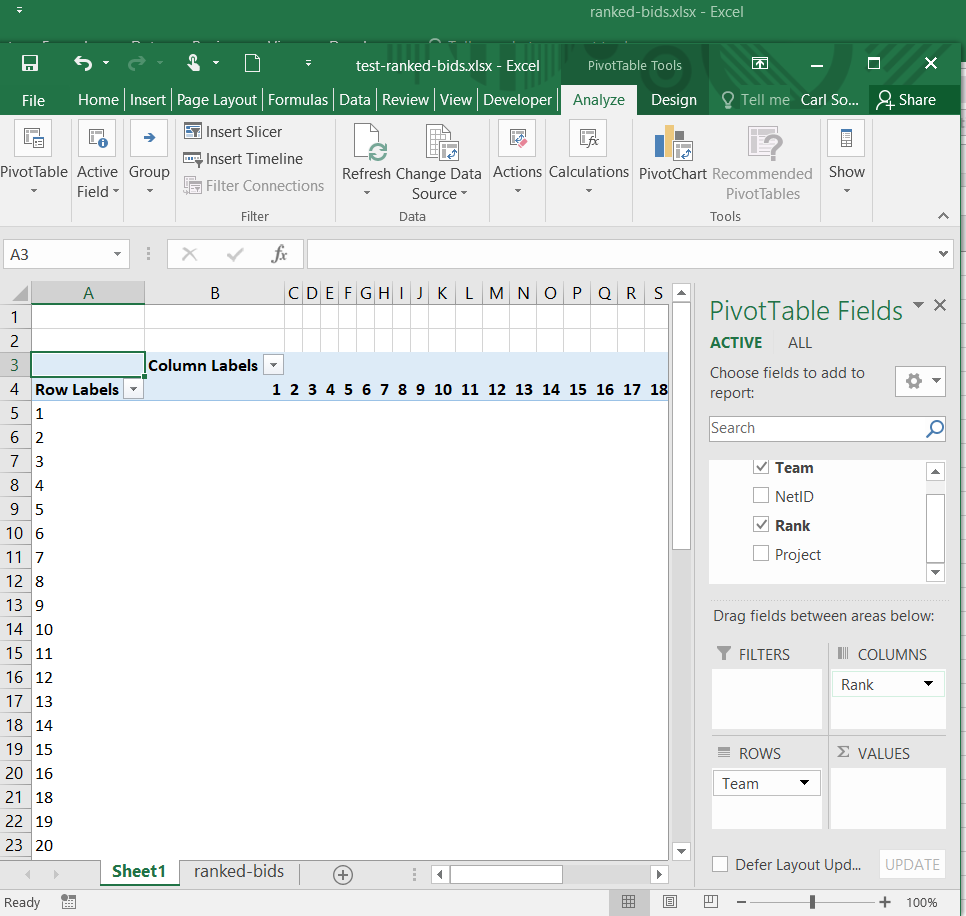Switch to the Design ribbon tab
The image size is (966, 916).
click(673, 99)
